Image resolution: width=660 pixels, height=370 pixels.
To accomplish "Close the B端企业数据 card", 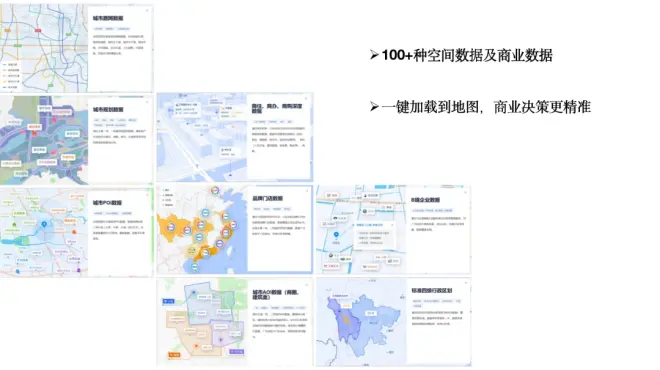I will pyautogui.click(x=465, y=193).
